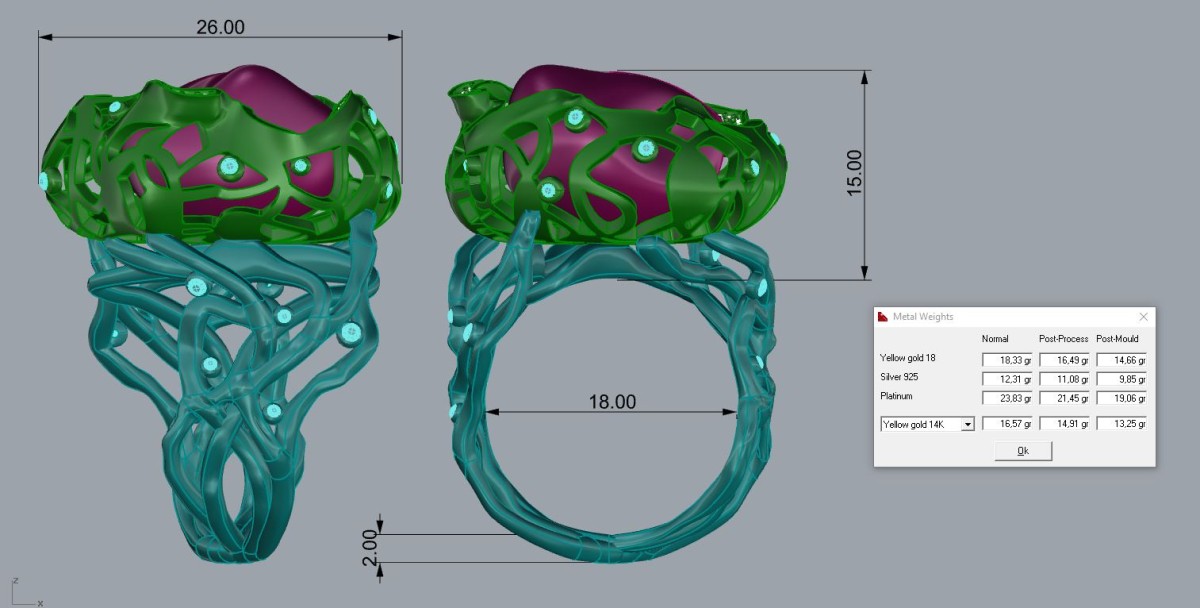The height and width of the screenshot is (608, 1200).
Task: Select the Yellow gold 18 Post-Process field 16,49 gr
Action: (x=1064, y=359)
